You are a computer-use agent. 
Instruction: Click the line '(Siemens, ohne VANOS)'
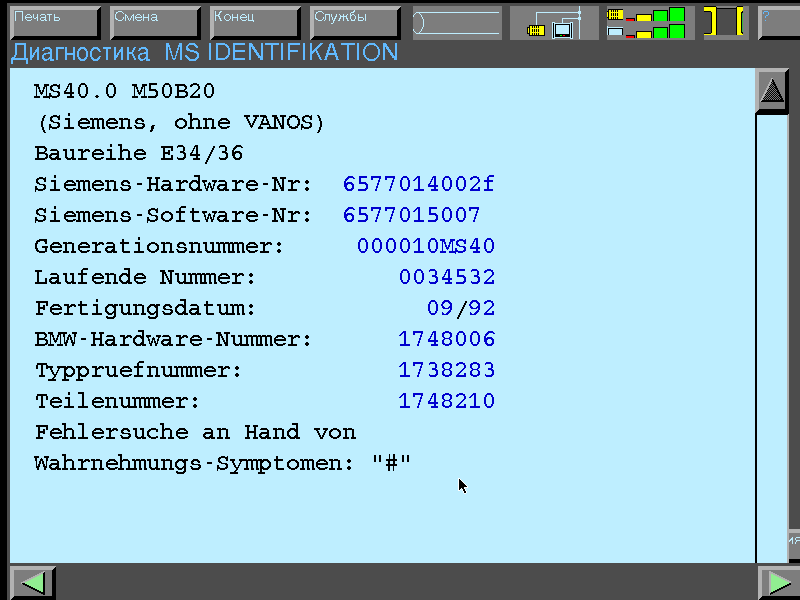click(x=181, y=123)
